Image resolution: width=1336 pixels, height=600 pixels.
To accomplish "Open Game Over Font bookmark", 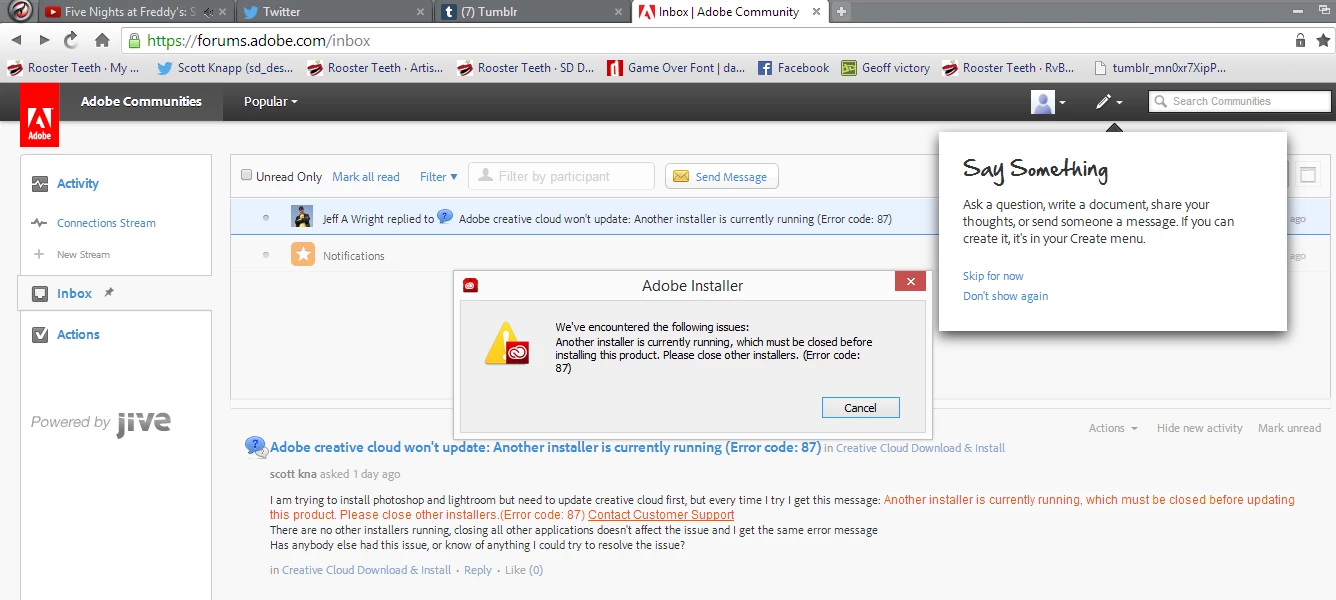I will pos(676,68).
